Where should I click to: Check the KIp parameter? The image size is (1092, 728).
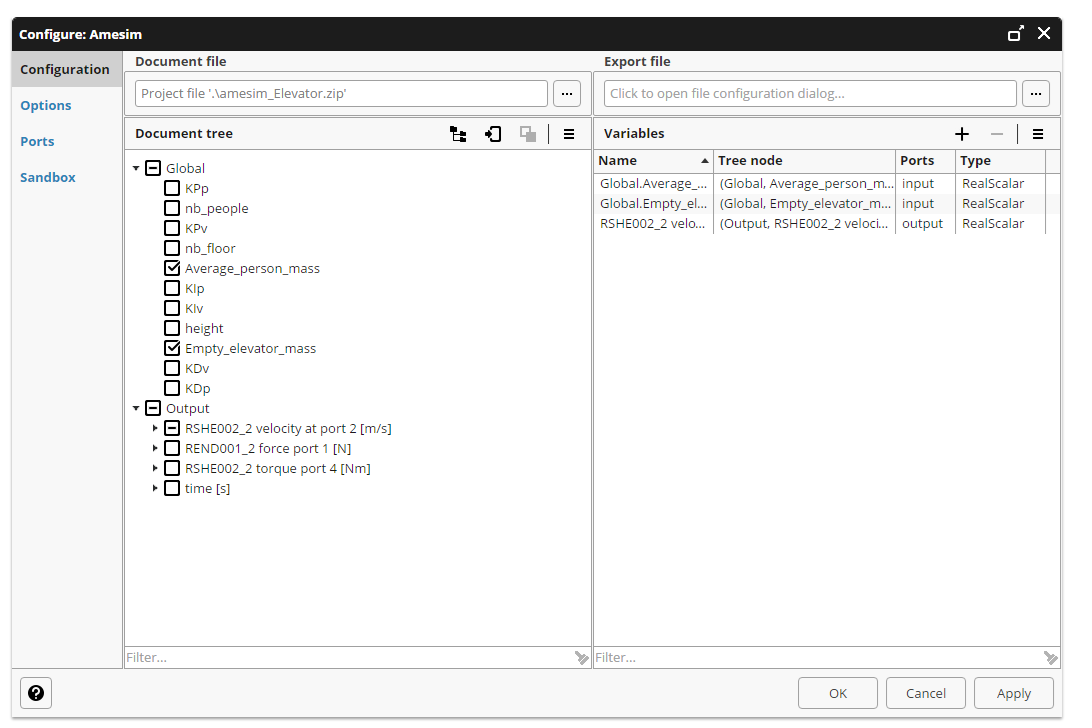click(172, 288)
